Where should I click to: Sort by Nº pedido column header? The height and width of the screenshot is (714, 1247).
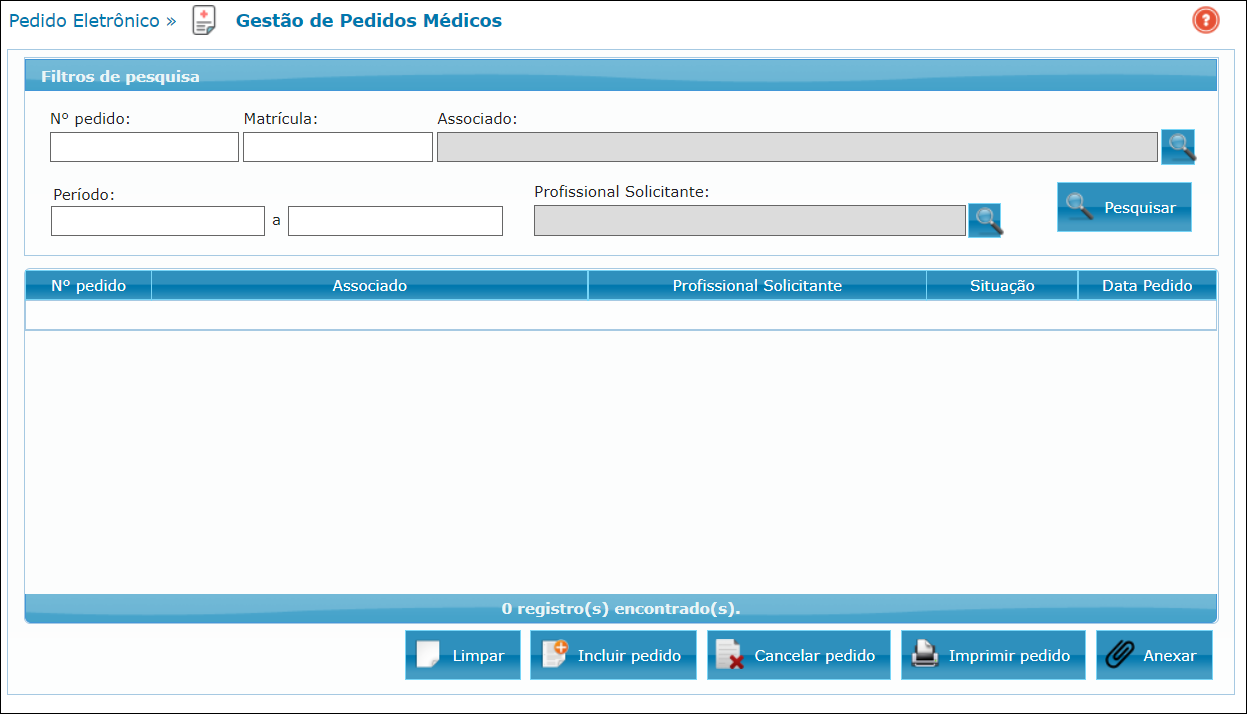point(88,286)
